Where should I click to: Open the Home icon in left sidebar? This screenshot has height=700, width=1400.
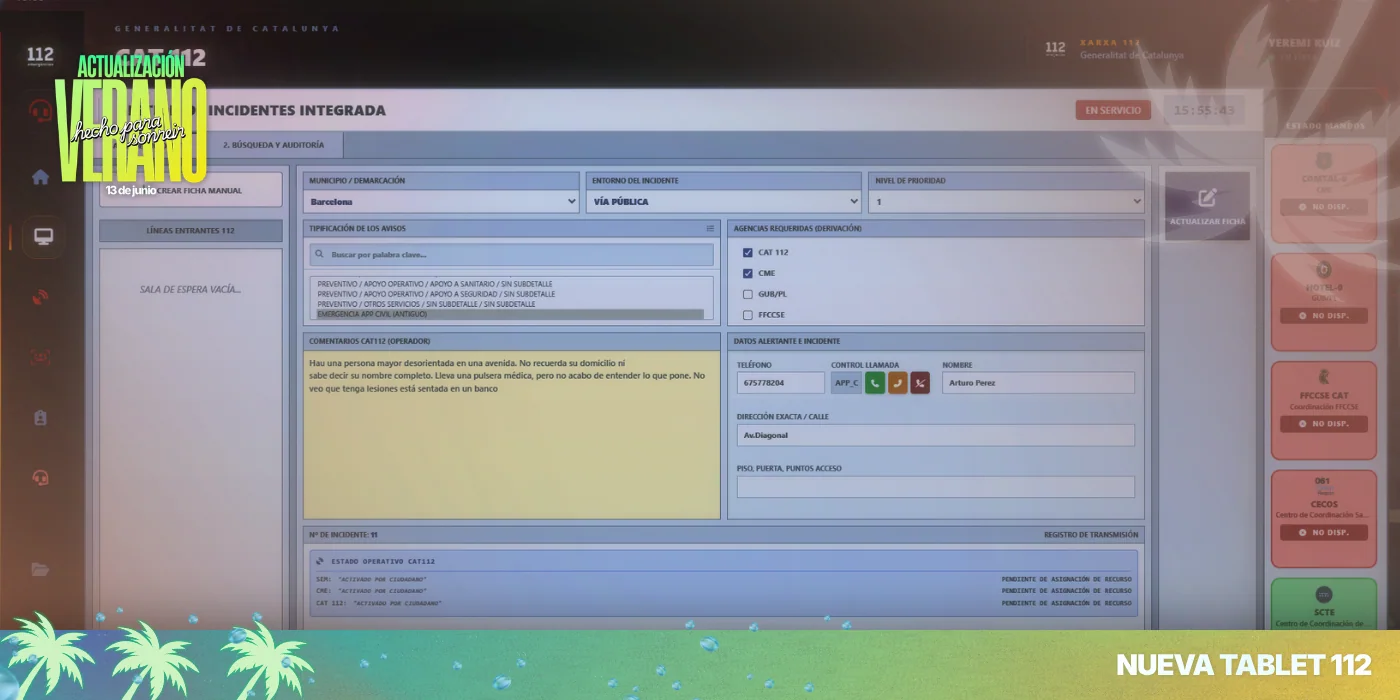40,177
